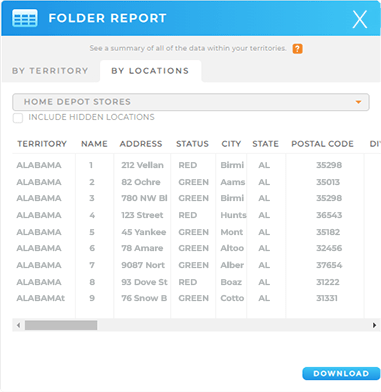
Task: Click the Name column header
Action: tap(94, 144)
